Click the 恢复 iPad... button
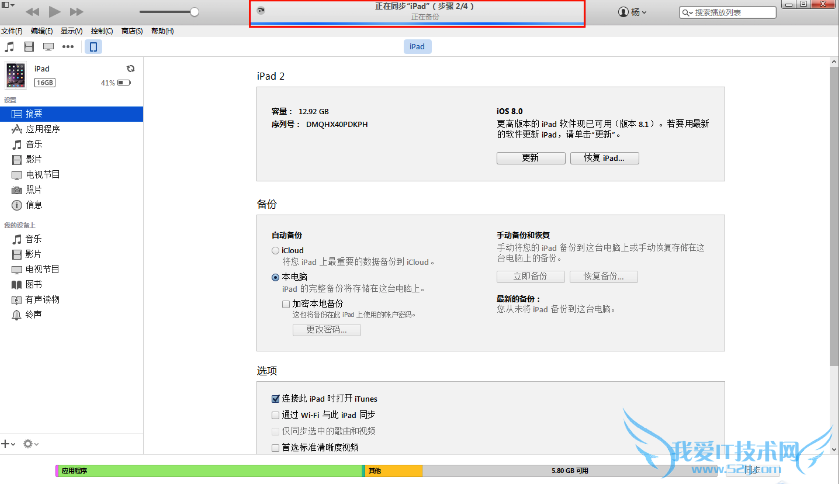839x484 pixels. click(604, 158)
